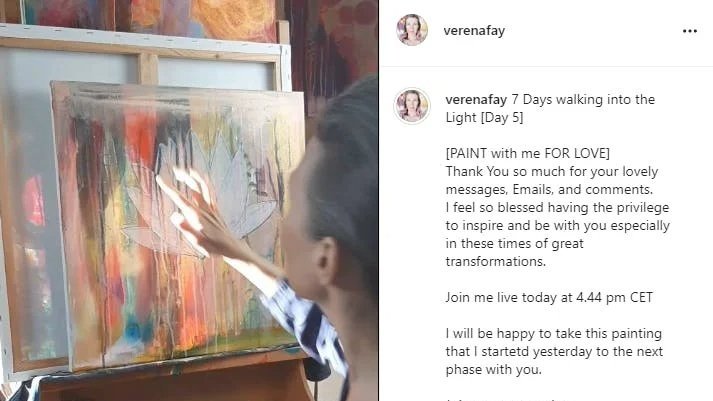Image resolution: width=713 pixels, height=401 pixels.
Task: Click the 'messages, Emails, and comments.' line
Action: (549, 189)
